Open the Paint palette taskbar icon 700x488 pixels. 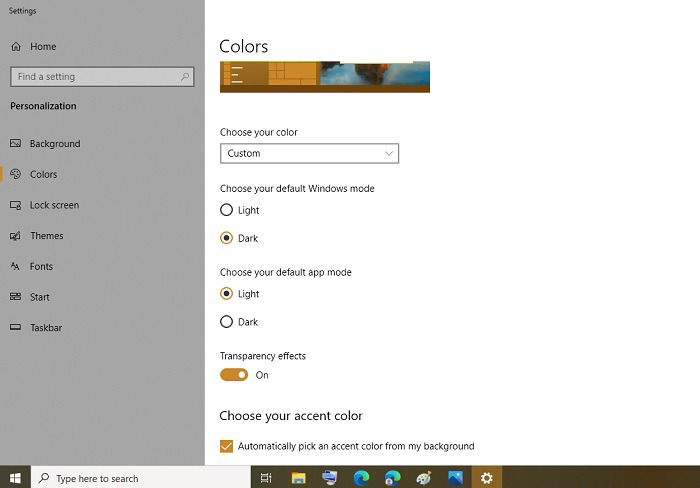[424, 478]
